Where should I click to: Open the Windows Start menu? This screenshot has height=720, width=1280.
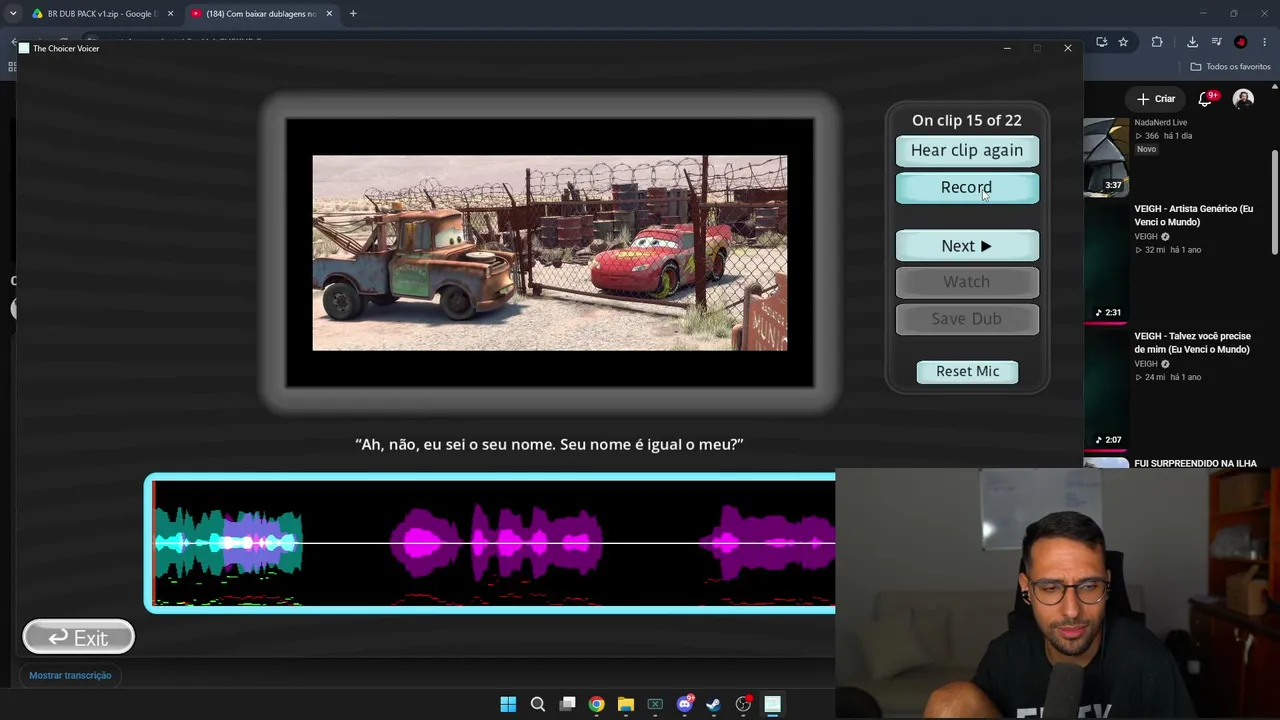[508, 704]
